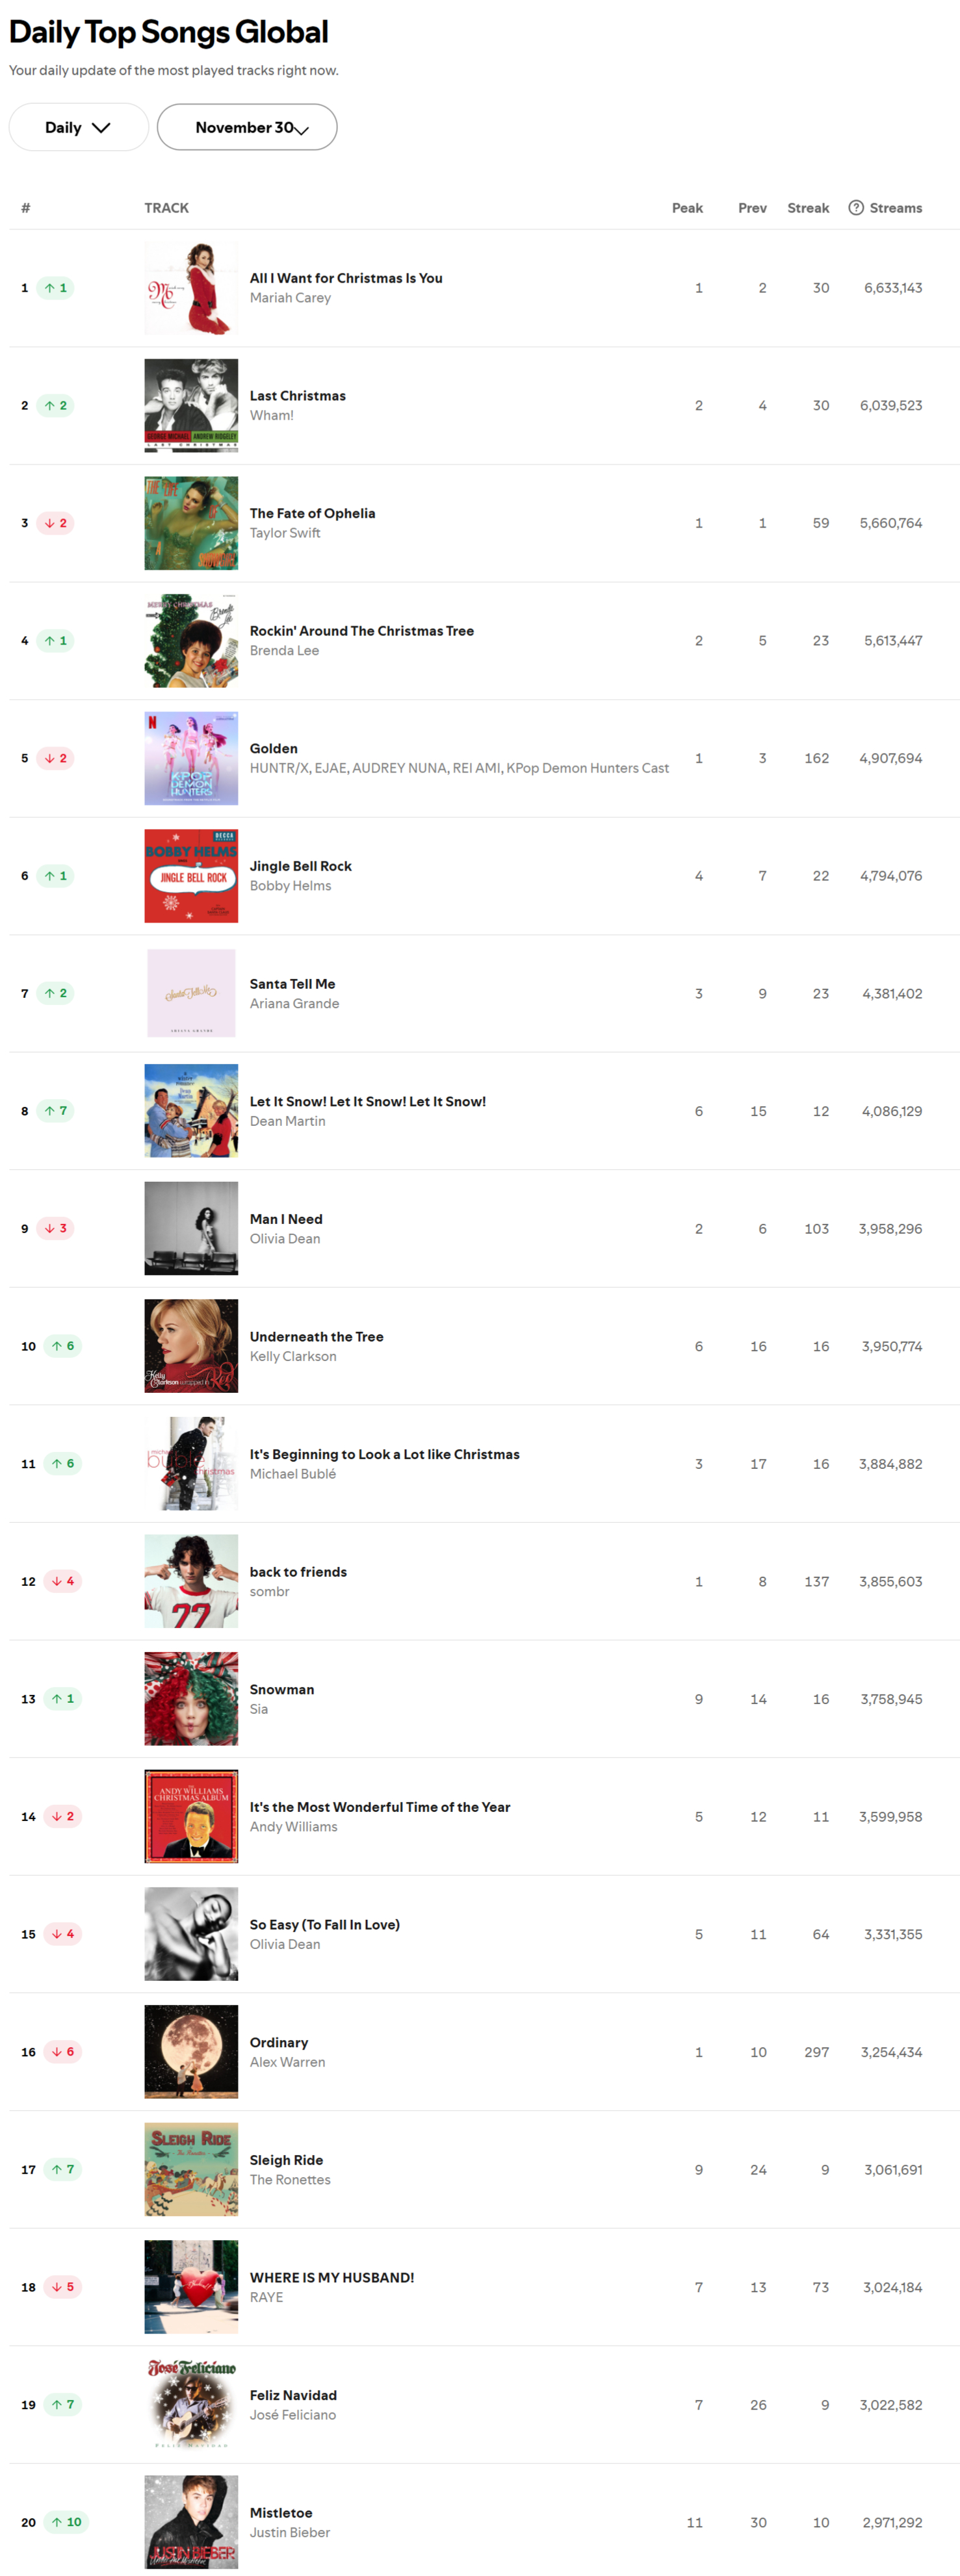Open All I Want for Christmas album art
The width and height of the screenshot is (960, 2576).
pos(191,288)
